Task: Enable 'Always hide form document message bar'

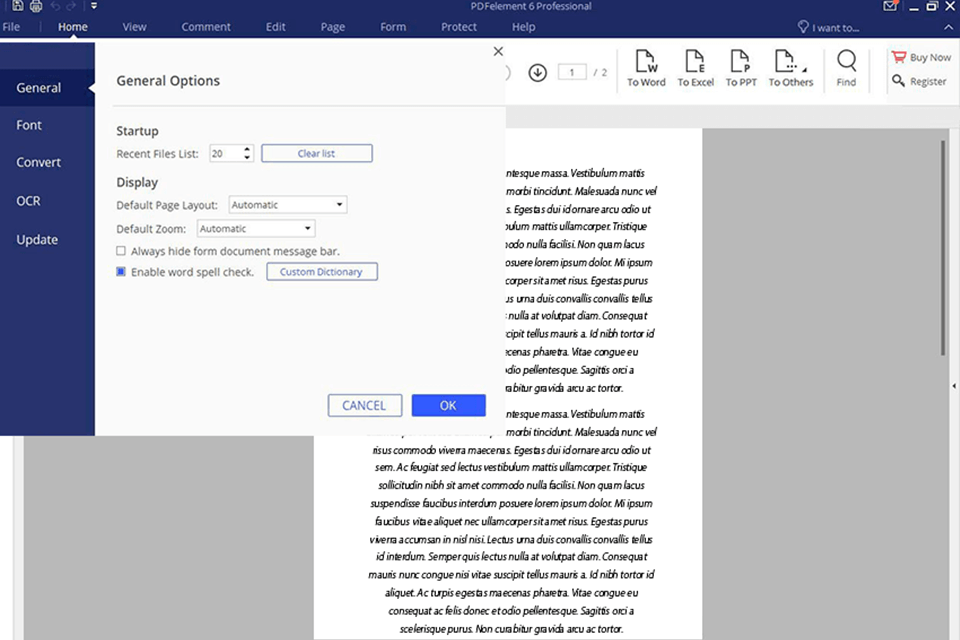Action: point(121,251)
